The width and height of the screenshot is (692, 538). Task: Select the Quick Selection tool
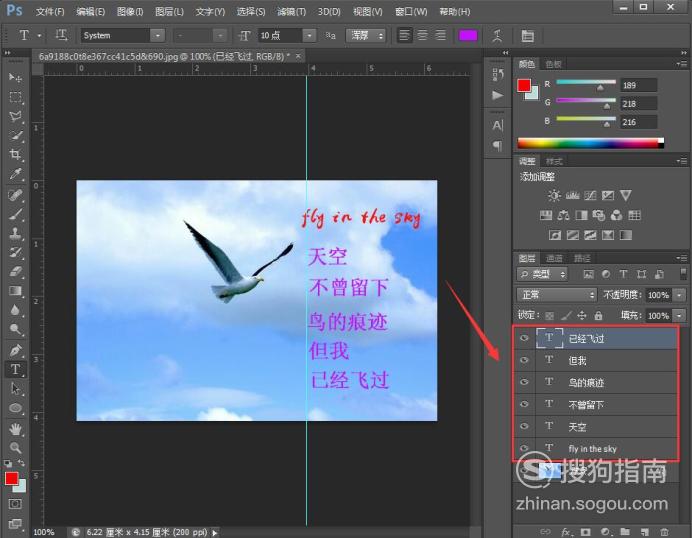(x=15, y=135)
